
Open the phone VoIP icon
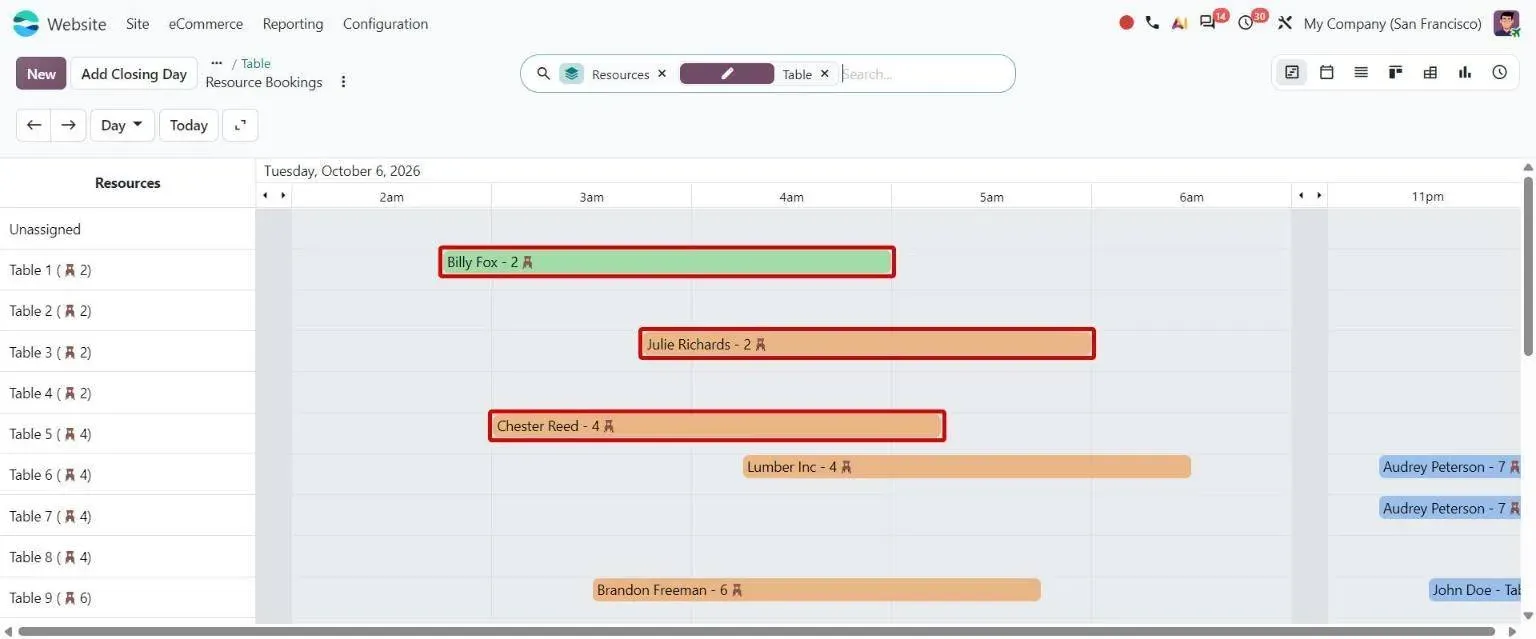point(1152,23)
